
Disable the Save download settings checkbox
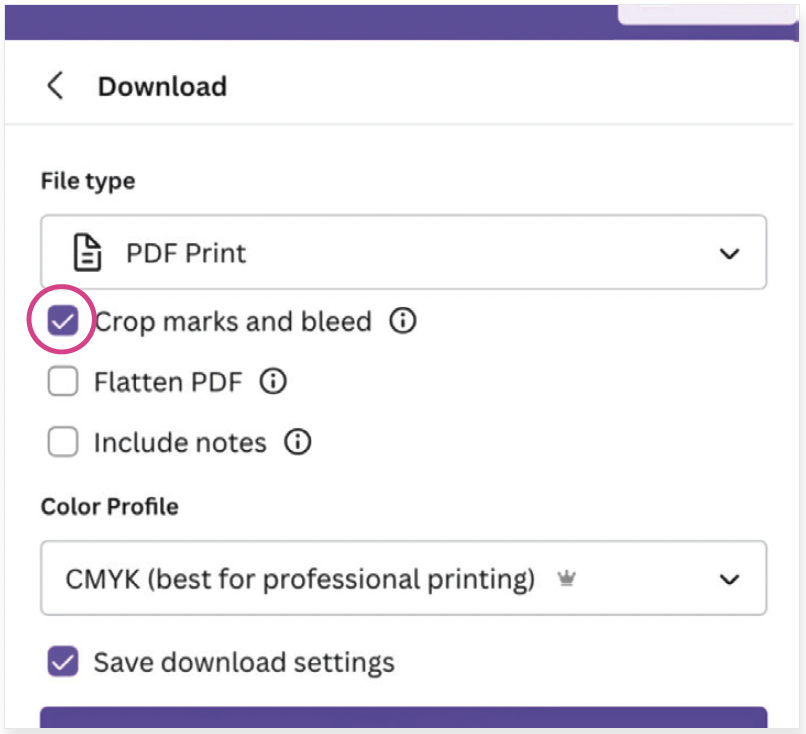[63, 662]
